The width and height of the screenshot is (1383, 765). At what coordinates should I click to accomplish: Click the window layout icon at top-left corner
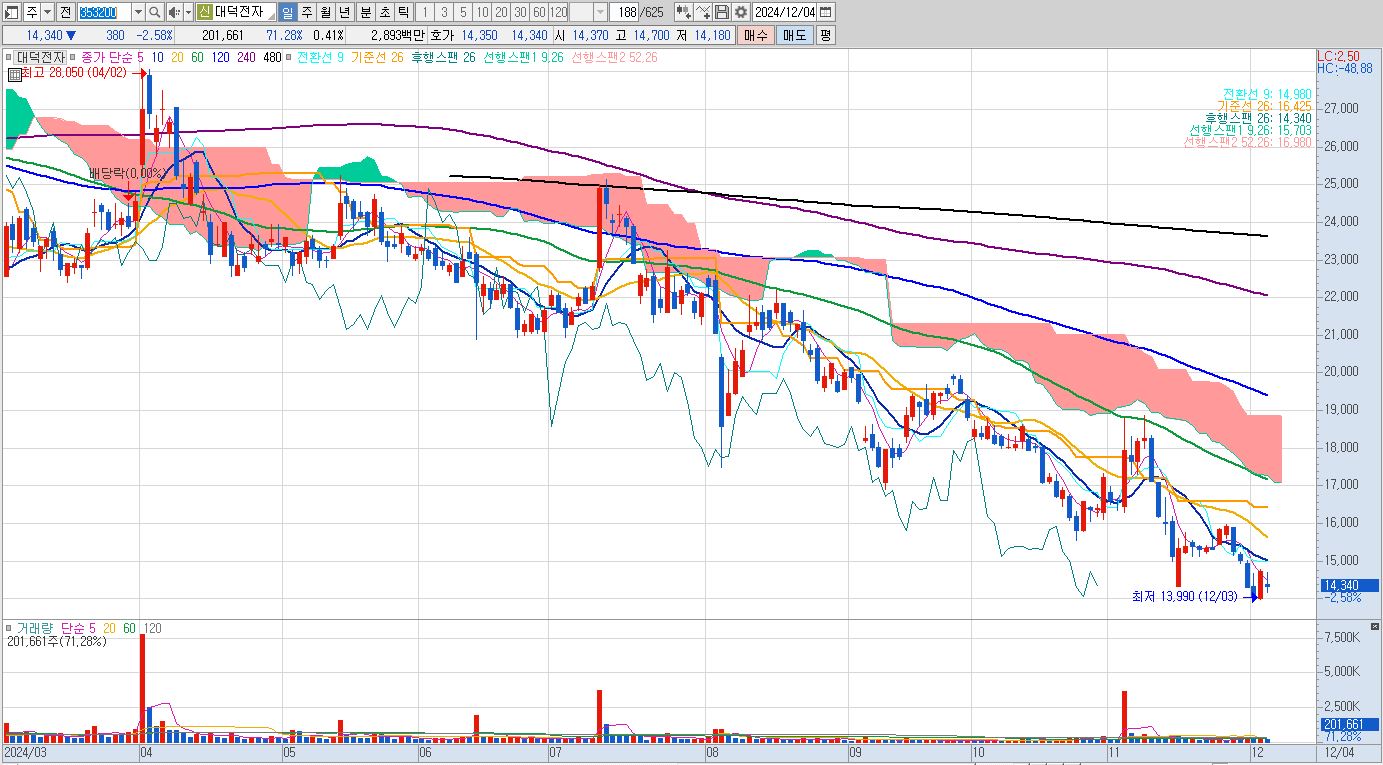coord(12,12)
